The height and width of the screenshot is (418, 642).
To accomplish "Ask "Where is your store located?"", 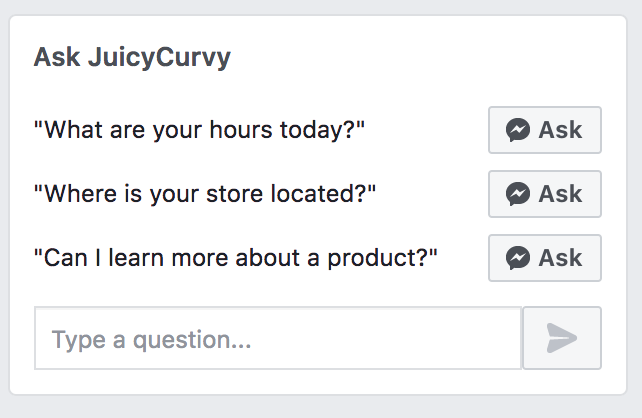I will (545, 194).
